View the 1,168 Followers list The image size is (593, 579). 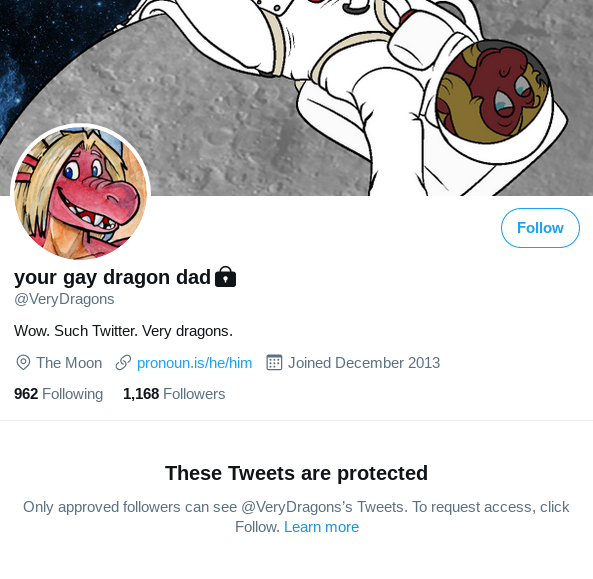pos(174,394)
